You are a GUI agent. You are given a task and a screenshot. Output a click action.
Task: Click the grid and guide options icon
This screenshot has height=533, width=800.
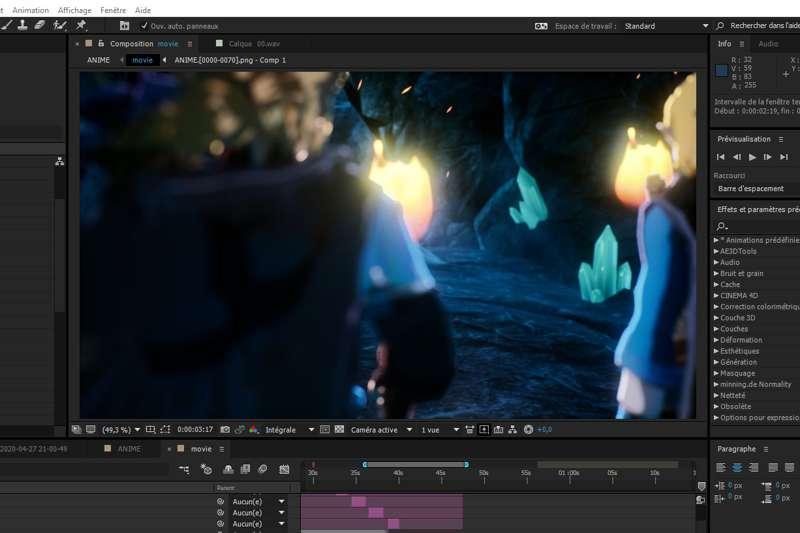coord(151,430)
